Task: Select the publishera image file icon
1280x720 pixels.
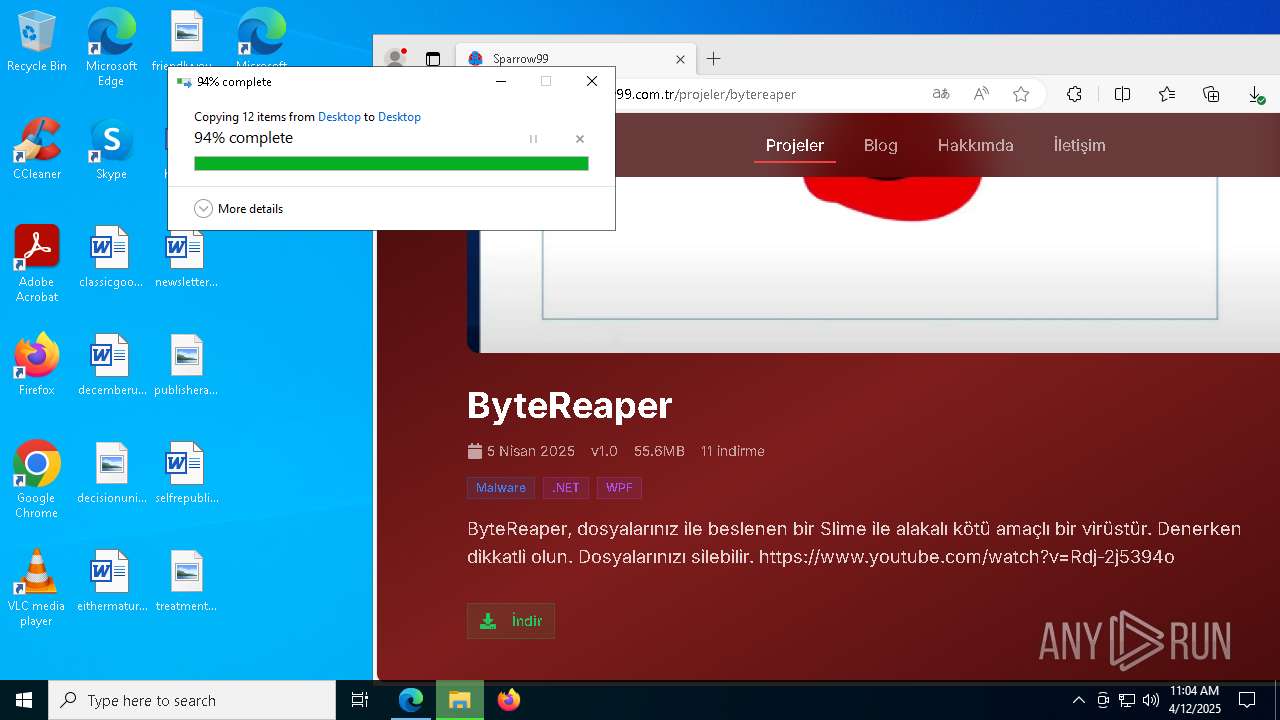Action: pos(186,366)
